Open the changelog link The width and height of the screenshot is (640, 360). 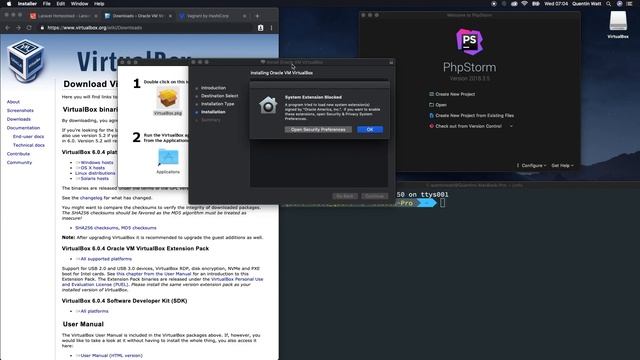click(91, 198)
